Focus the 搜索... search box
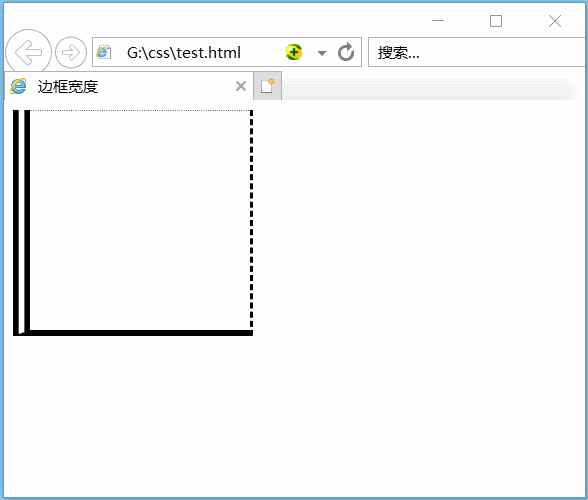The width and height of the screenshot is (588, 500). [x=476, y=52]
